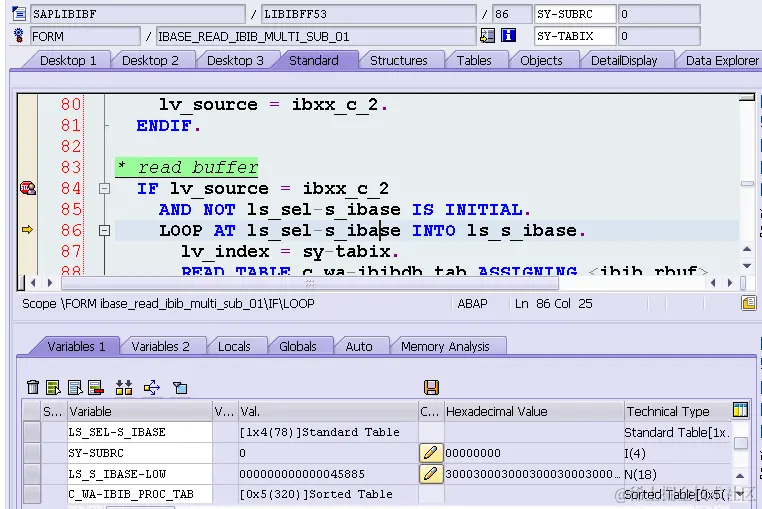Screen dimensions: 762x509
Task: Click the tag icon in the variables toolbar
Action: (180, 387)
